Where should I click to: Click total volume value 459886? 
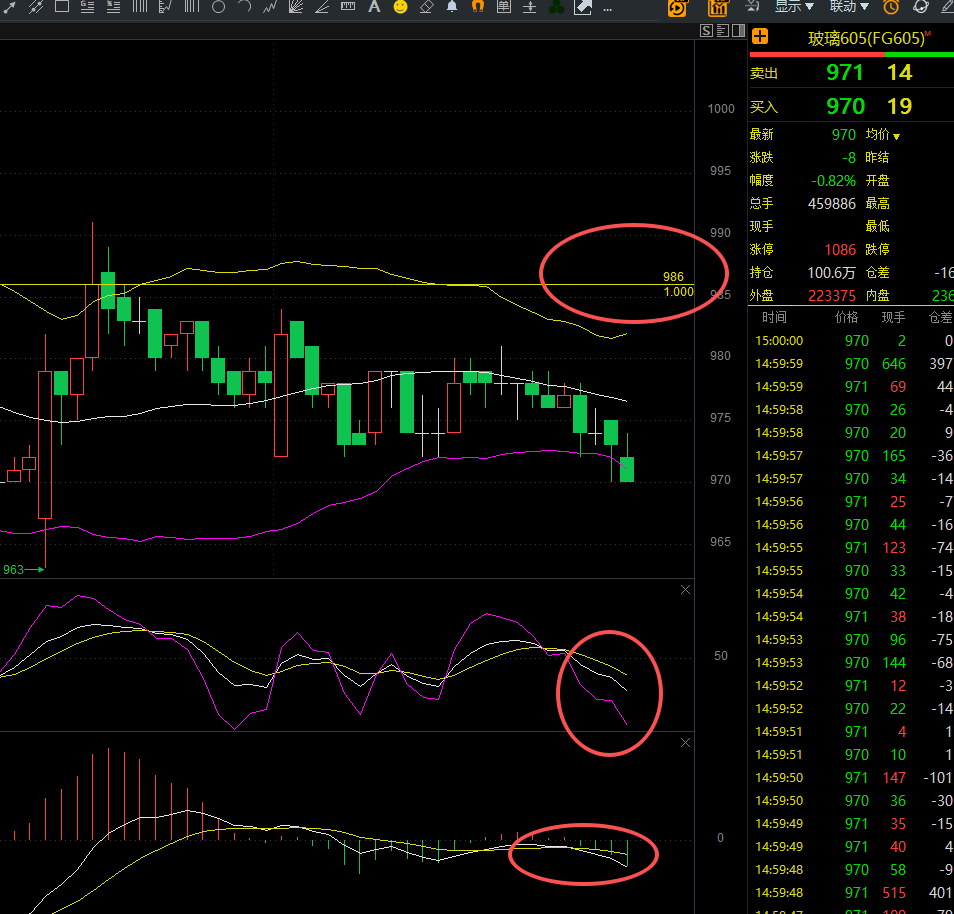coord(831,204)
